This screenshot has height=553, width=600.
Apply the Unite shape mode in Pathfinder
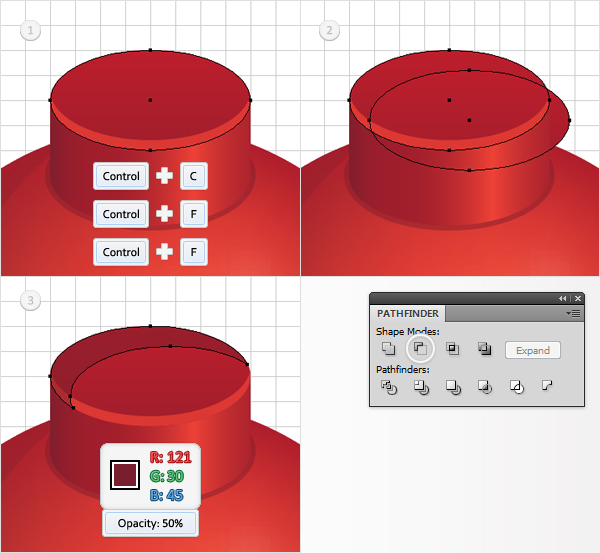point(388,349)
